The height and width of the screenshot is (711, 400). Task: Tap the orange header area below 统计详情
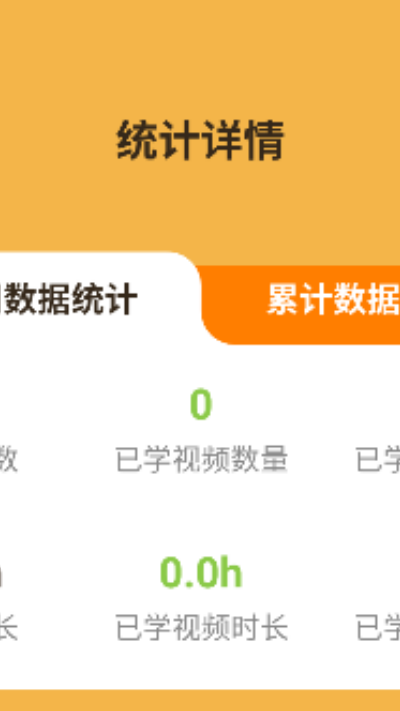point(200,209)
